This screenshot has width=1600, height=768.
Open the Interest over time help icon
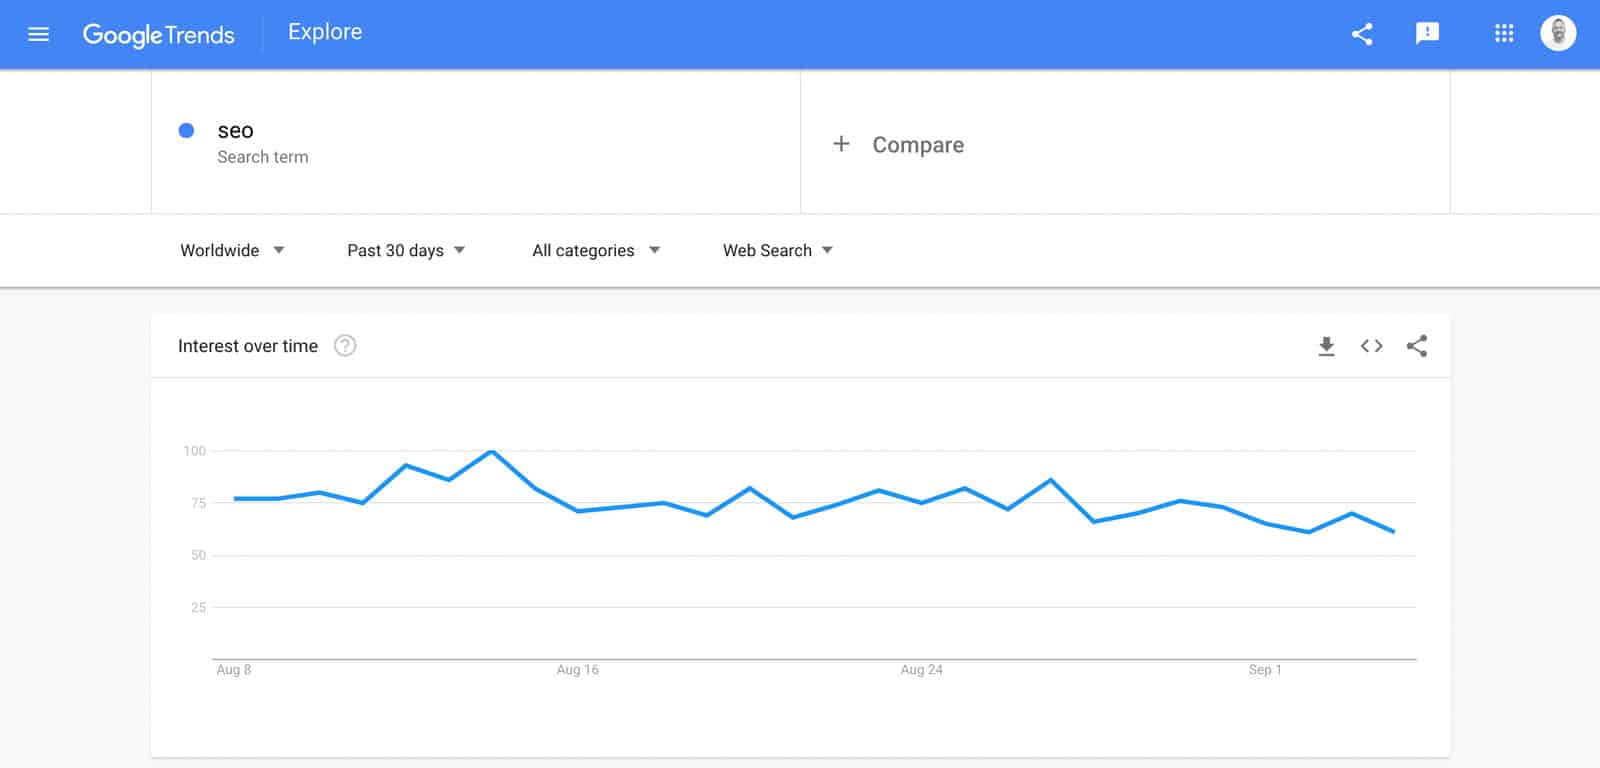(x=345, y=346)
